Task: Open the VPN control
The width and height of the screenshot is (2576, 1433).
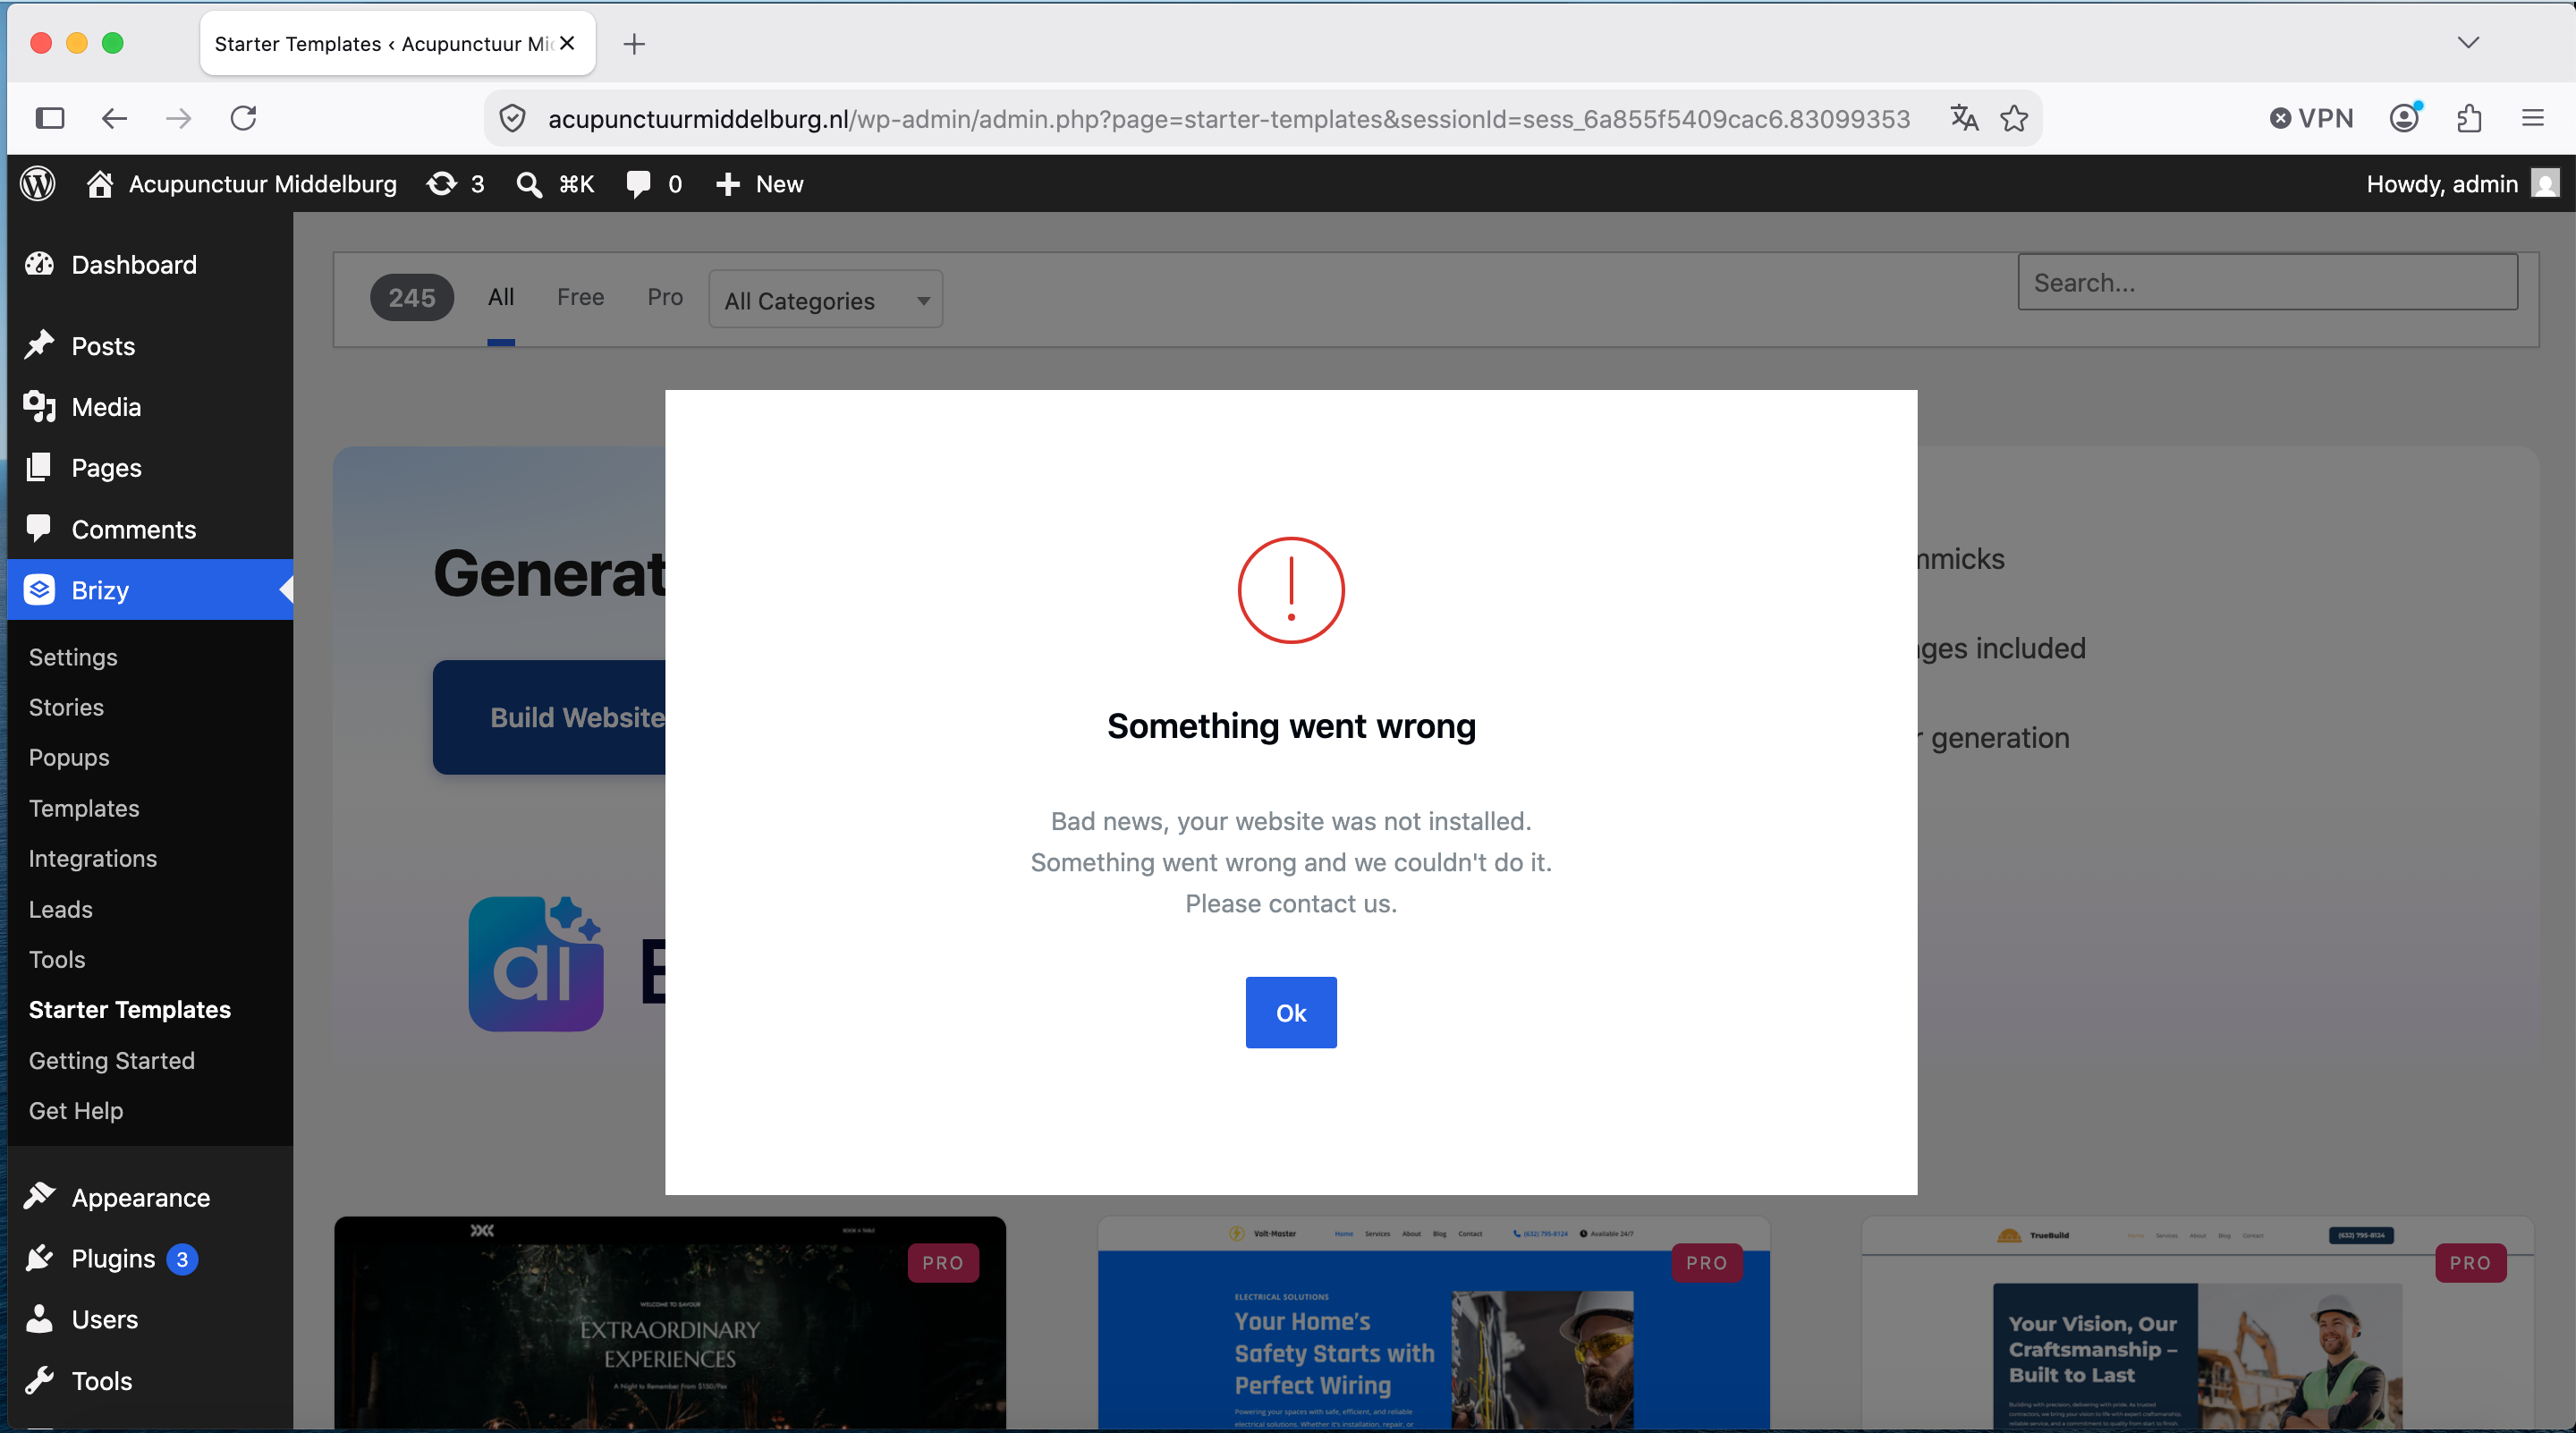Action: (2311, 119)
